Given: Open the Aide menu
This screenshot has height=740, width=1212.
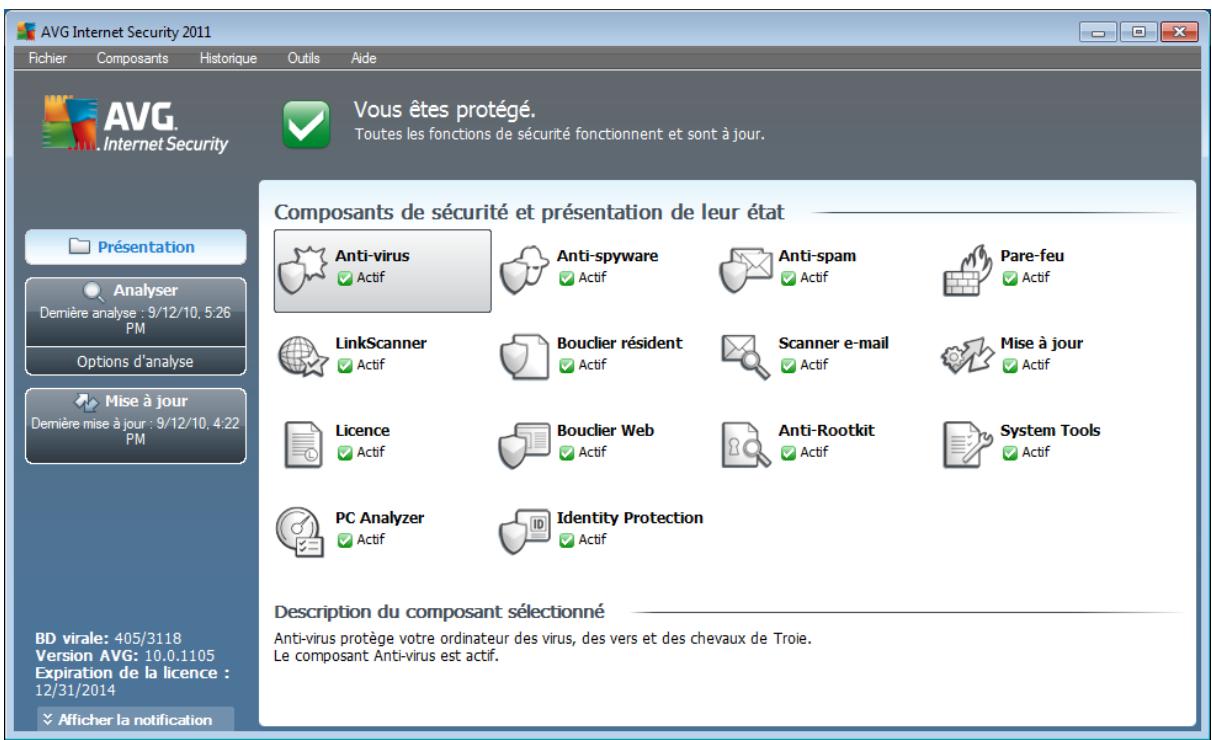Looking at the screenshot, I should click(x=362, y=59).
